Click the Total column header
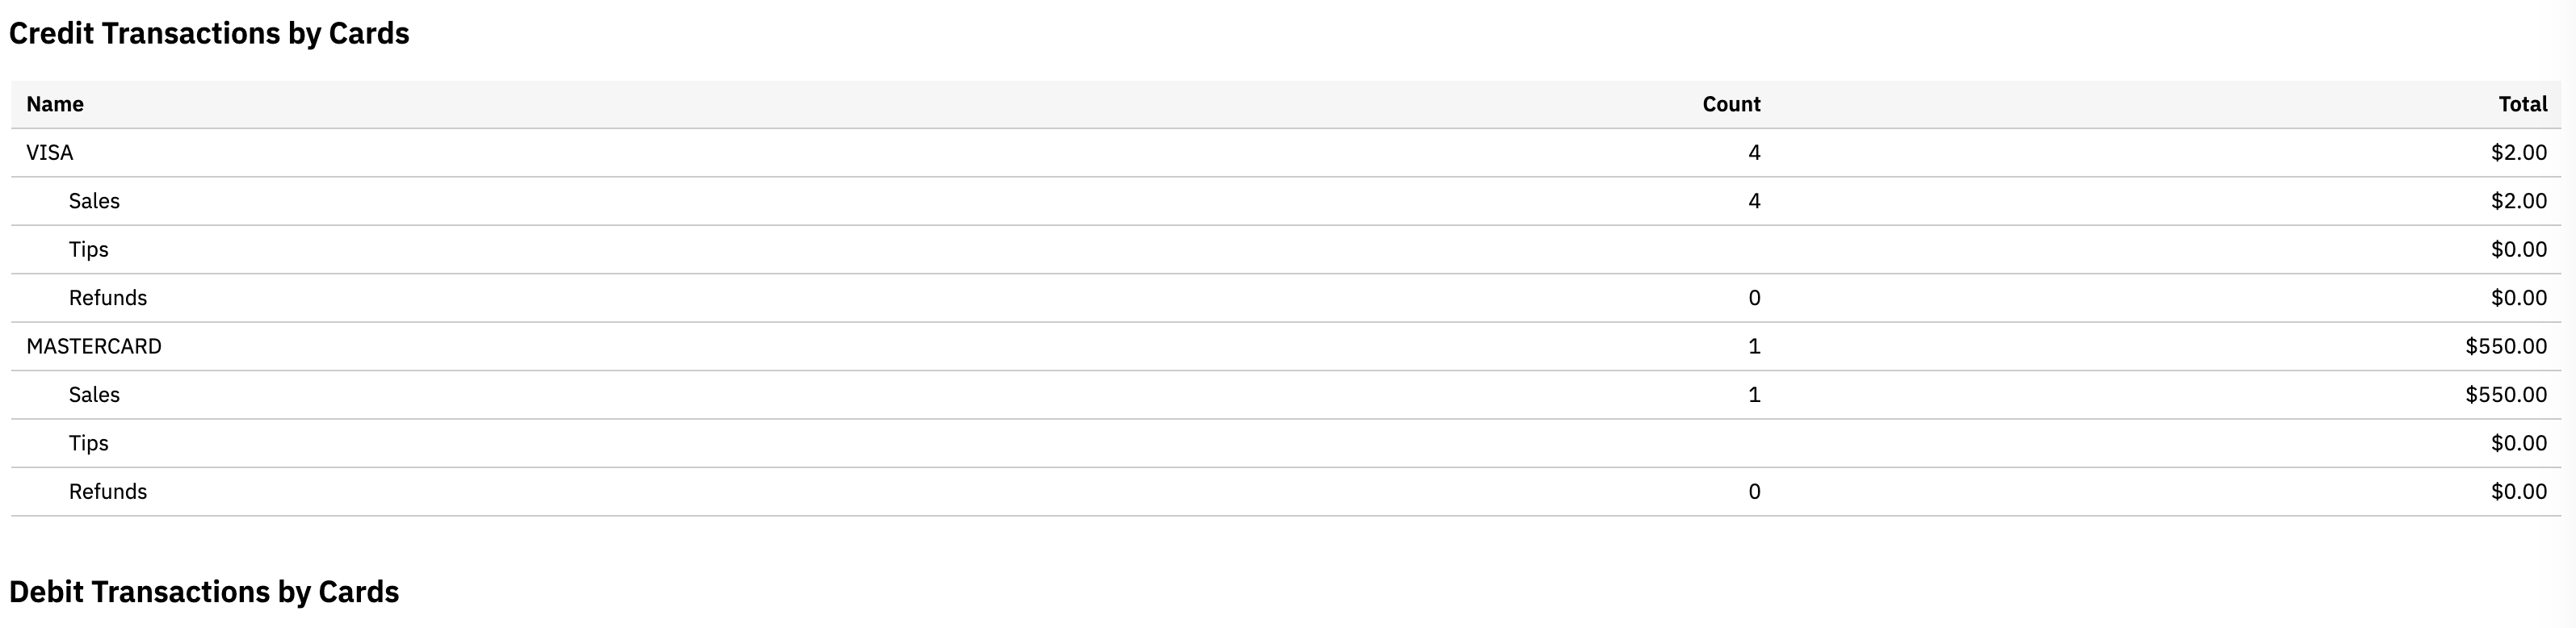Image resolution: width=2576 pixels, height=628 pixels. pyautogui.click(x=2522, y=104)
